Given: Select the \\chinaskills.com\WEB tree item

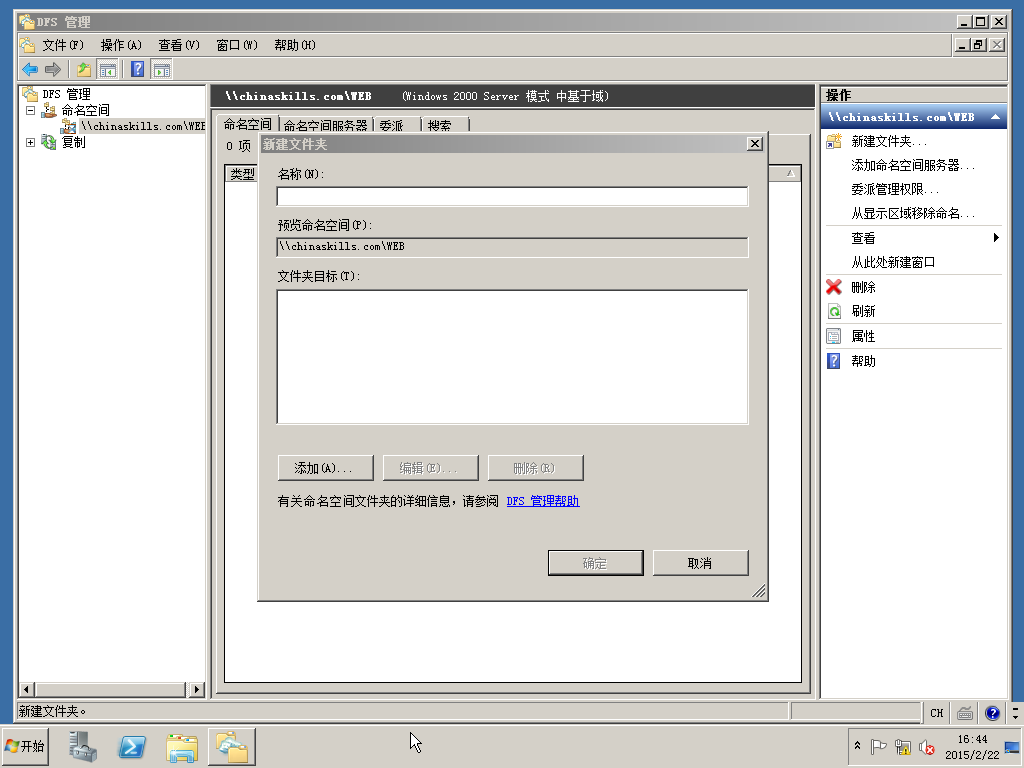Looking at the screenshot, I should (143, 126).
